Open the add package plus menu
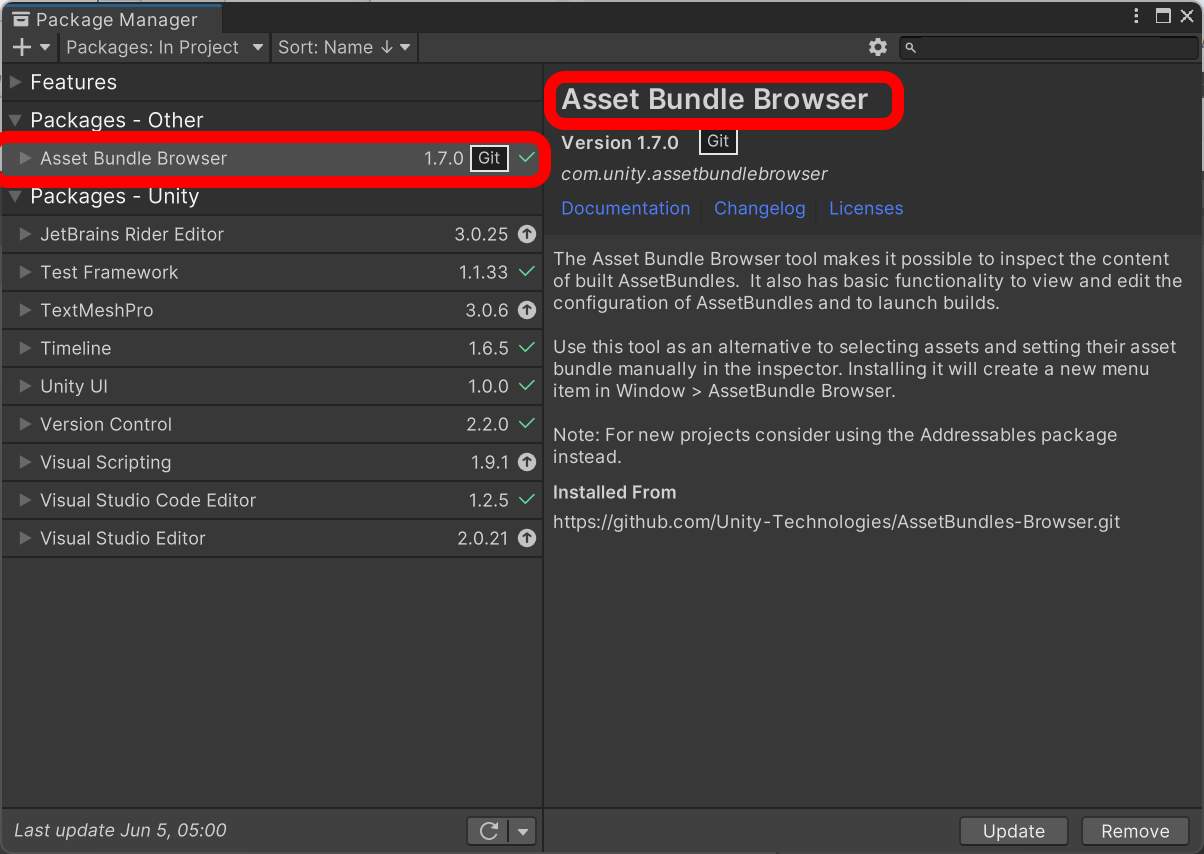 (x=31, y=47)
